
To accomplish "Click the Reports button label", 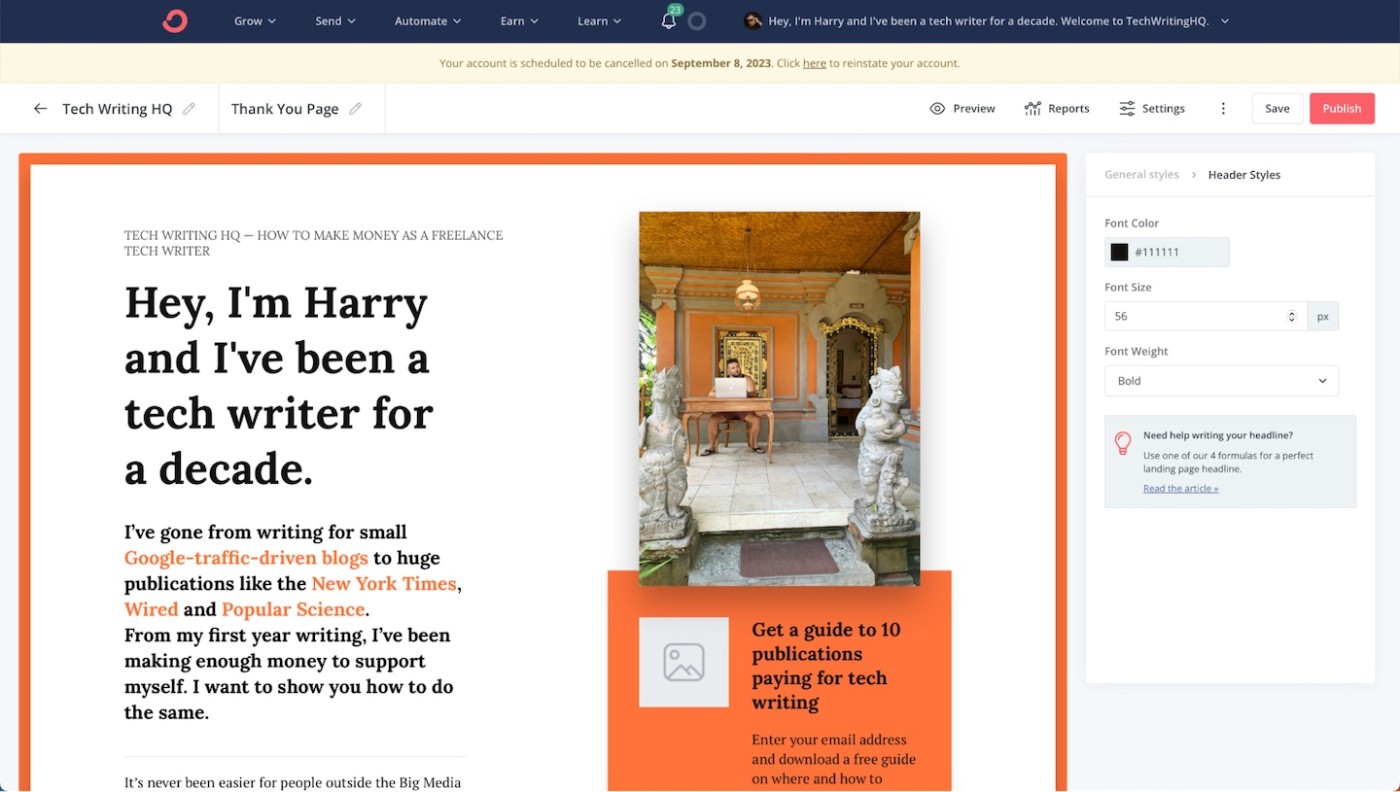I will point(1068,108).
